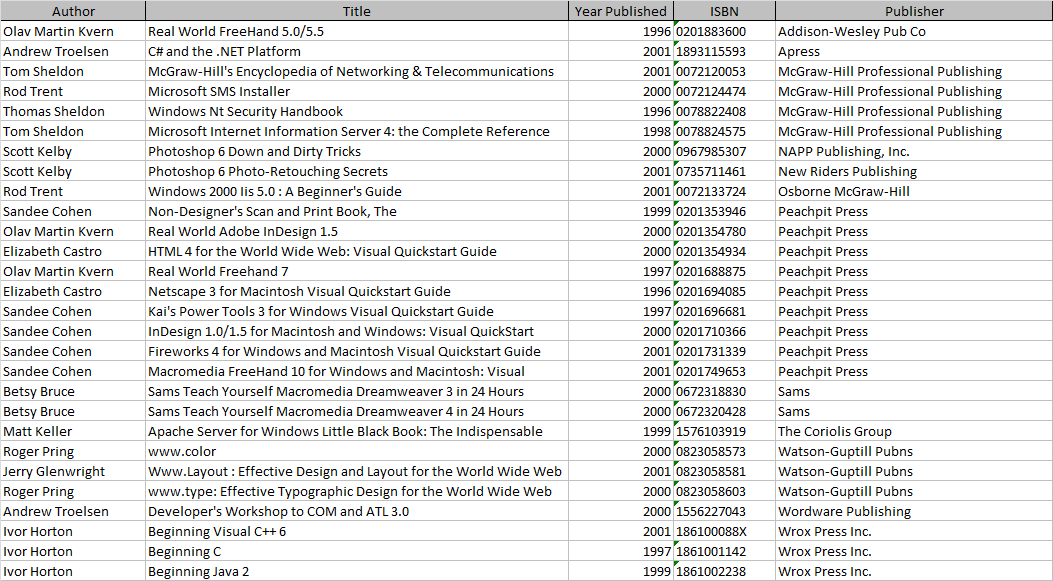Select year 1998 in the Tom Sheldon row
Image resolution: width=1053 pixels, height=581 pixels.
pyautogui.click(x=621, y=132)
